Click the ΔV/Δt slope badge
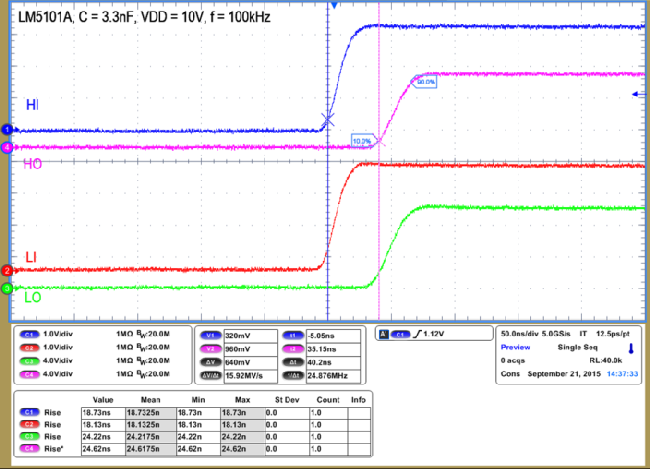Image resolution: width=650 pixels, height=469 pixels. point(211,376)
